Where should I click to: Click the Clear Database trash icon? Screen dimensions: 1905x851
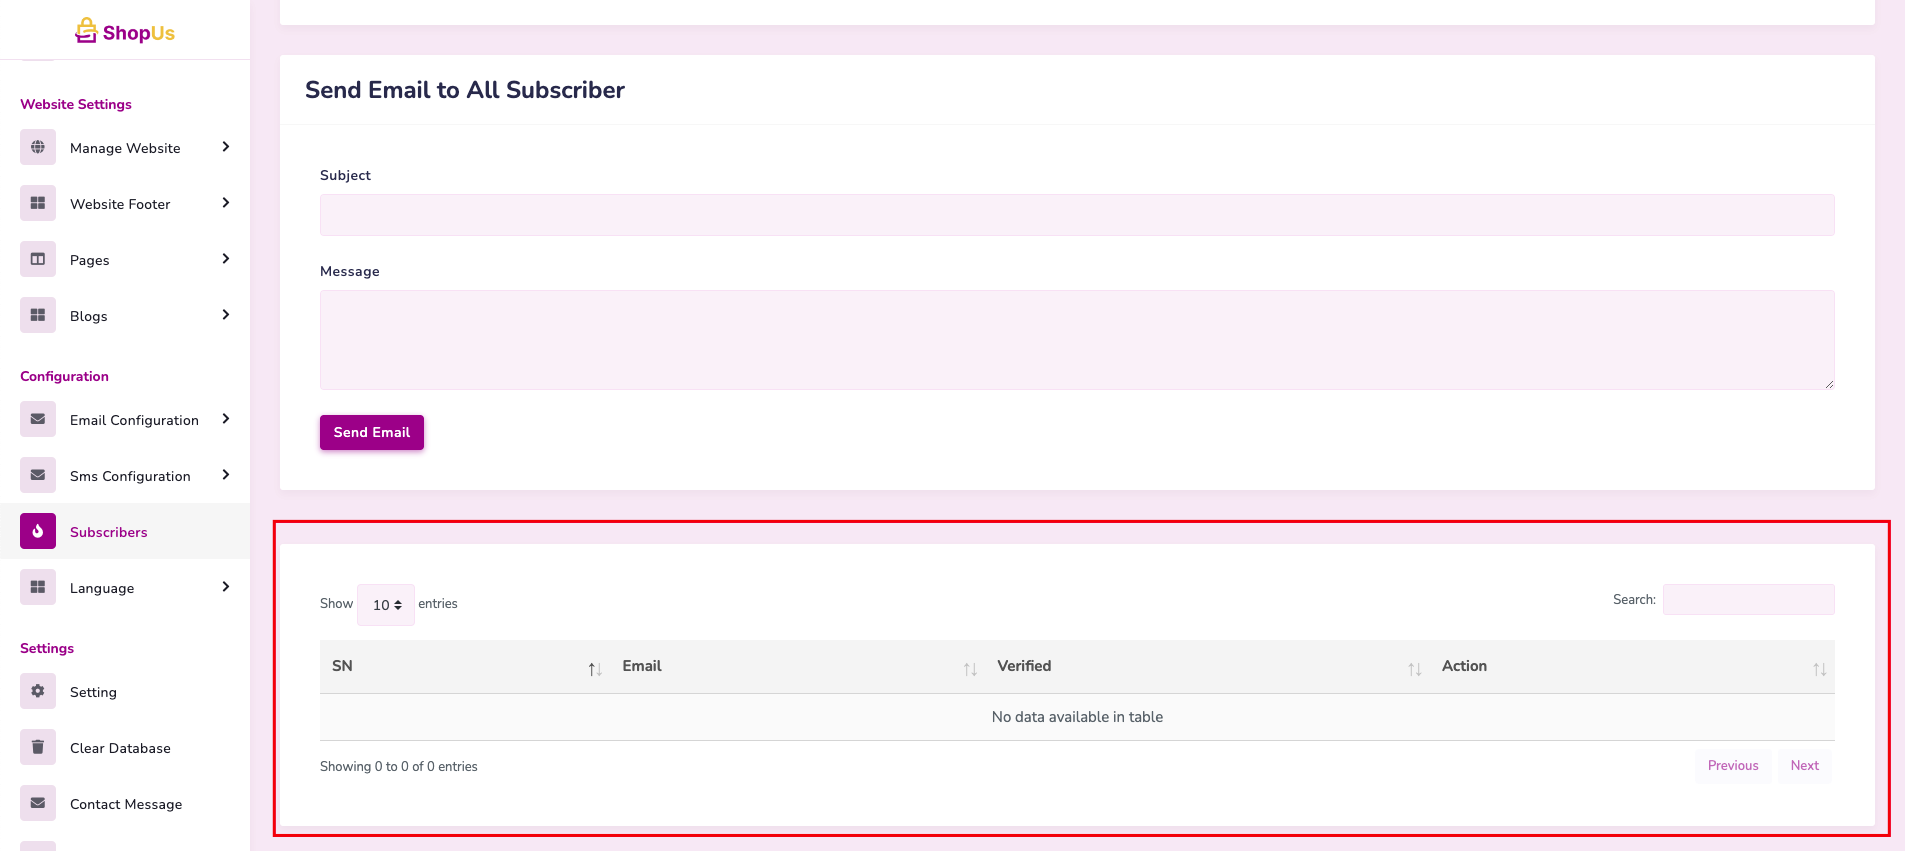coord(38,747)
